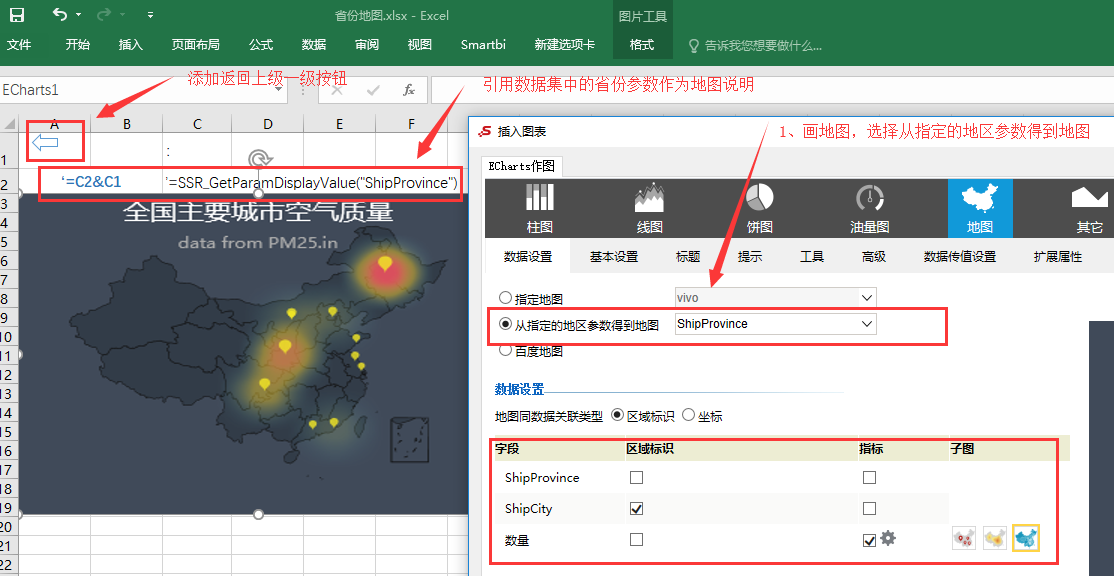
Task: Click cell A2 containing '=C2&C1
Action: (x=91, y=182)
